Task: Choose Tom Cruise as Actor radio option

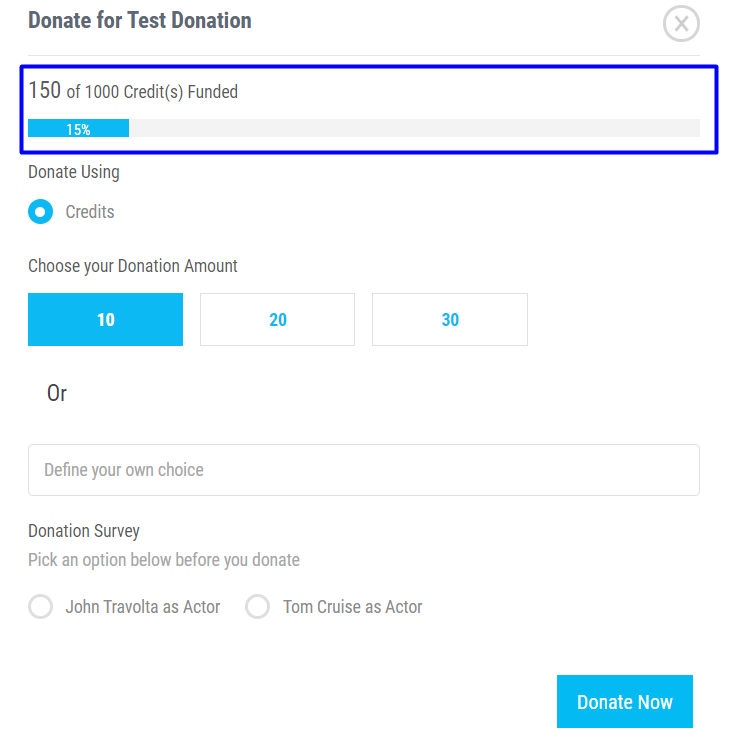Action: (257, 606)
